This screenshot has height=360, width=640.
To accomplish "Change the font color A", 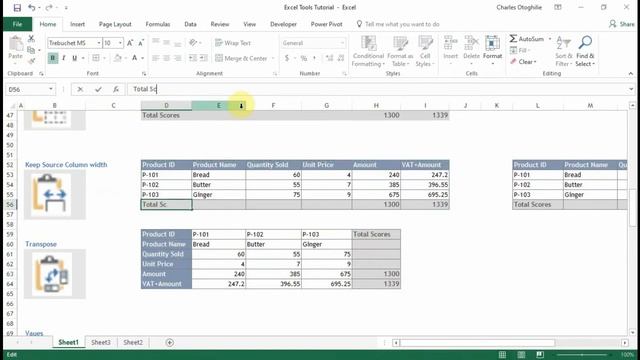I will pyautogui.click(x=134, y=58).
